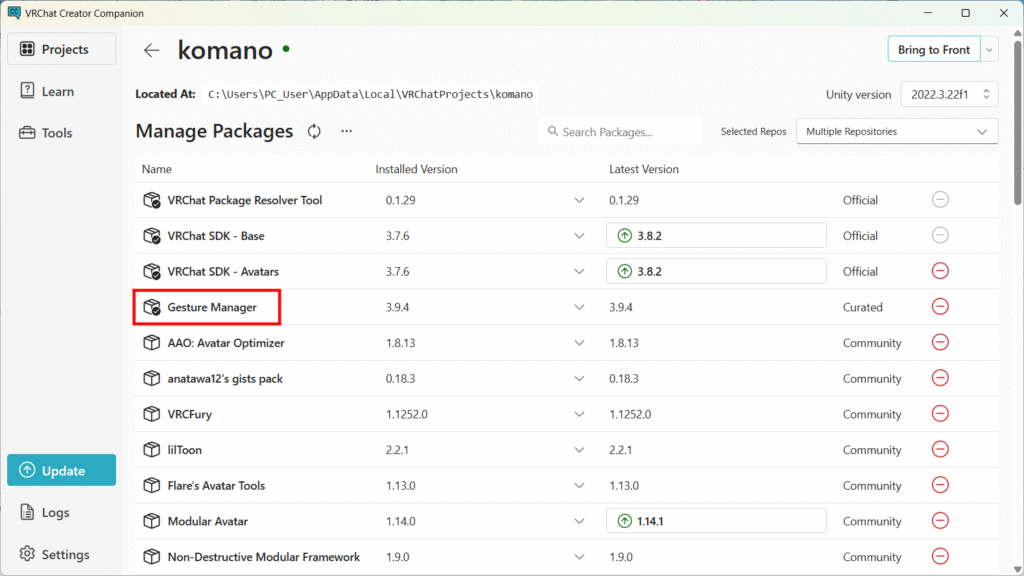
Task: Expand Bring to Front dropdown arrow
Action: (x=989, y=50)
